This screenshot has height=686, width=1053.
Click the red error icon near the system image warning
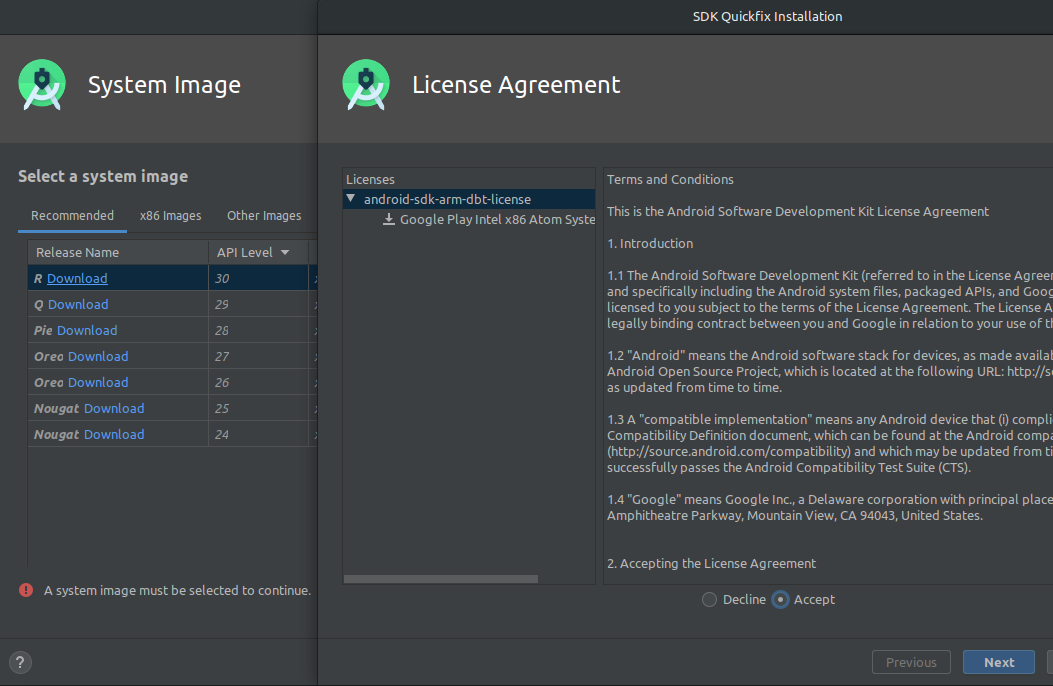coord(26,590)
